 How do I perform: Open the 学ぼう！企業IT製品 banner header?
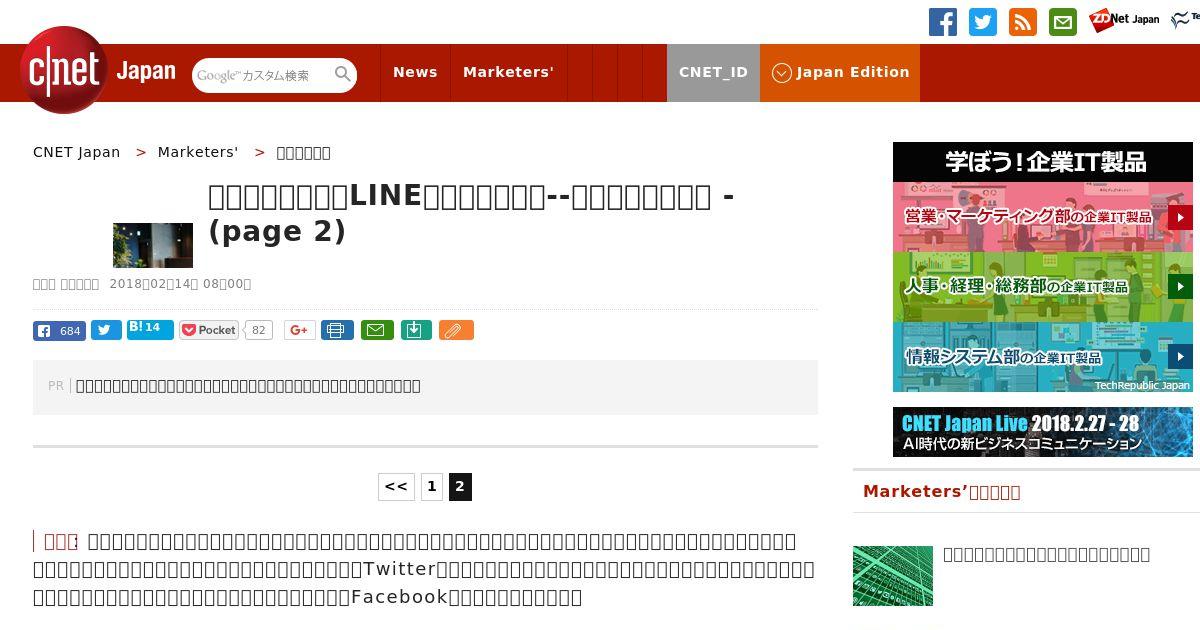(x=1043, y=162)
